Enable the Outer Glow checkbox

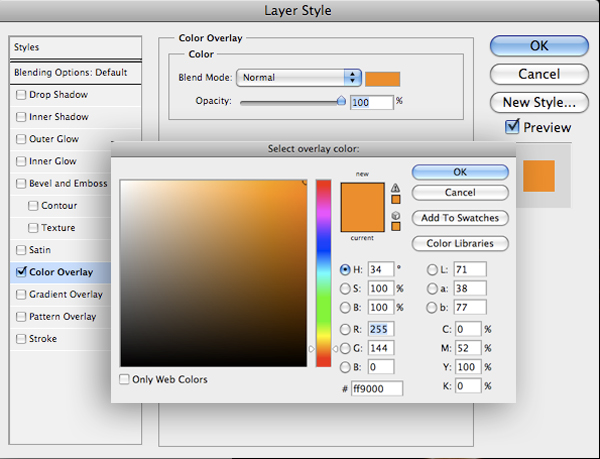(x=21, y=139)
